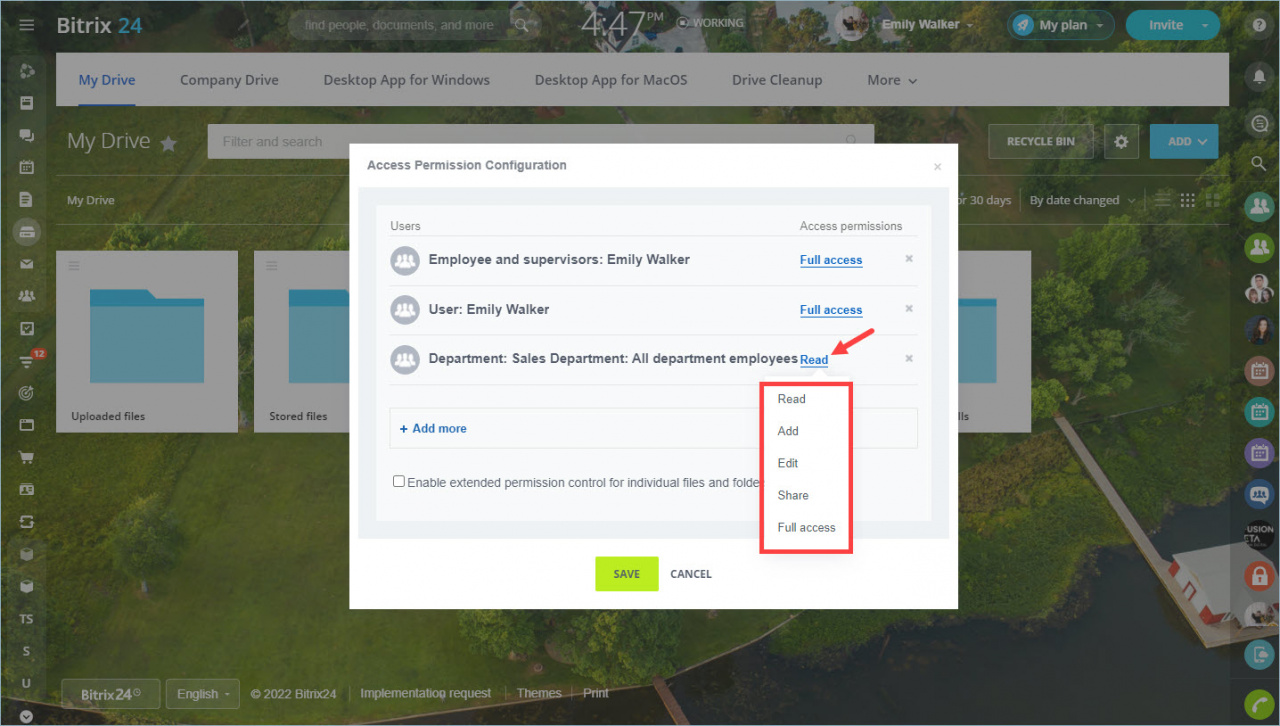Open the calendar icon in left sidebar
The height and width of the screenshot is (726, 1280).
27,167
